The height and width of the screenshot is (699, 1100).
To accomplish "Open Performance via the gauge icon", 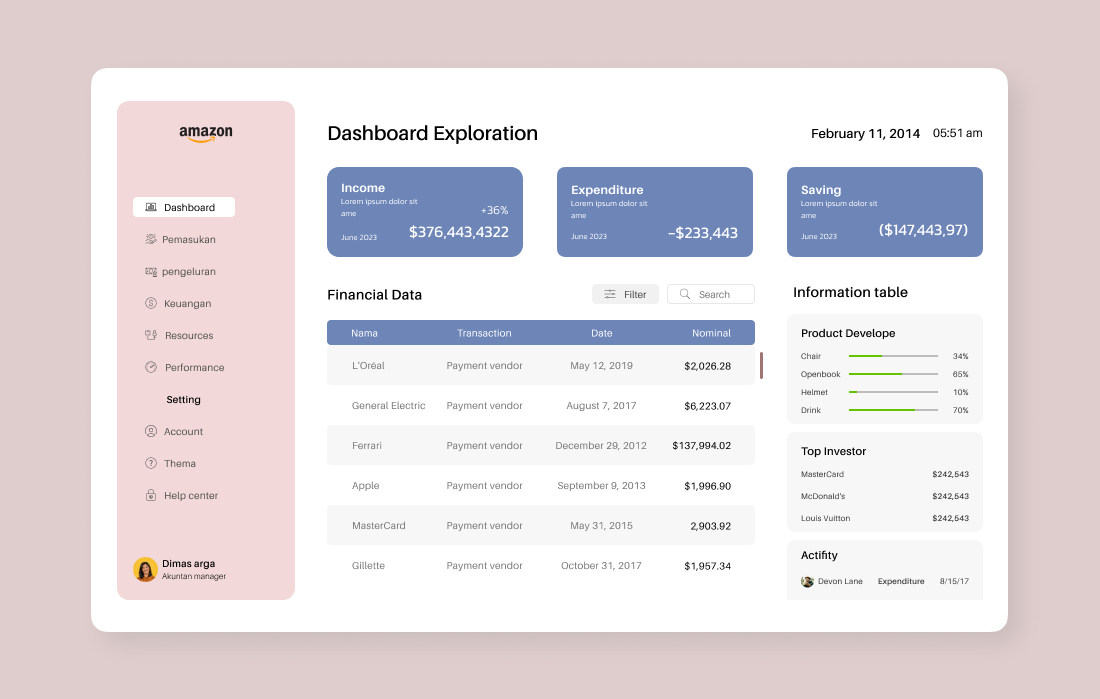I will (151, 367).
